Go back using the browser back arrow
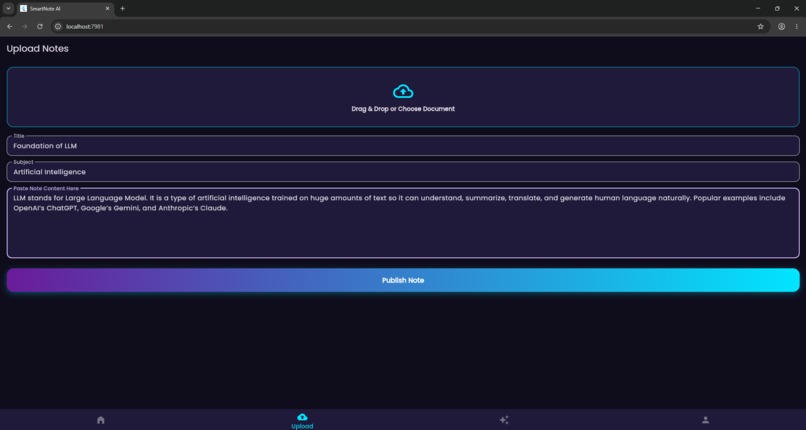 (x=9, y=26)
